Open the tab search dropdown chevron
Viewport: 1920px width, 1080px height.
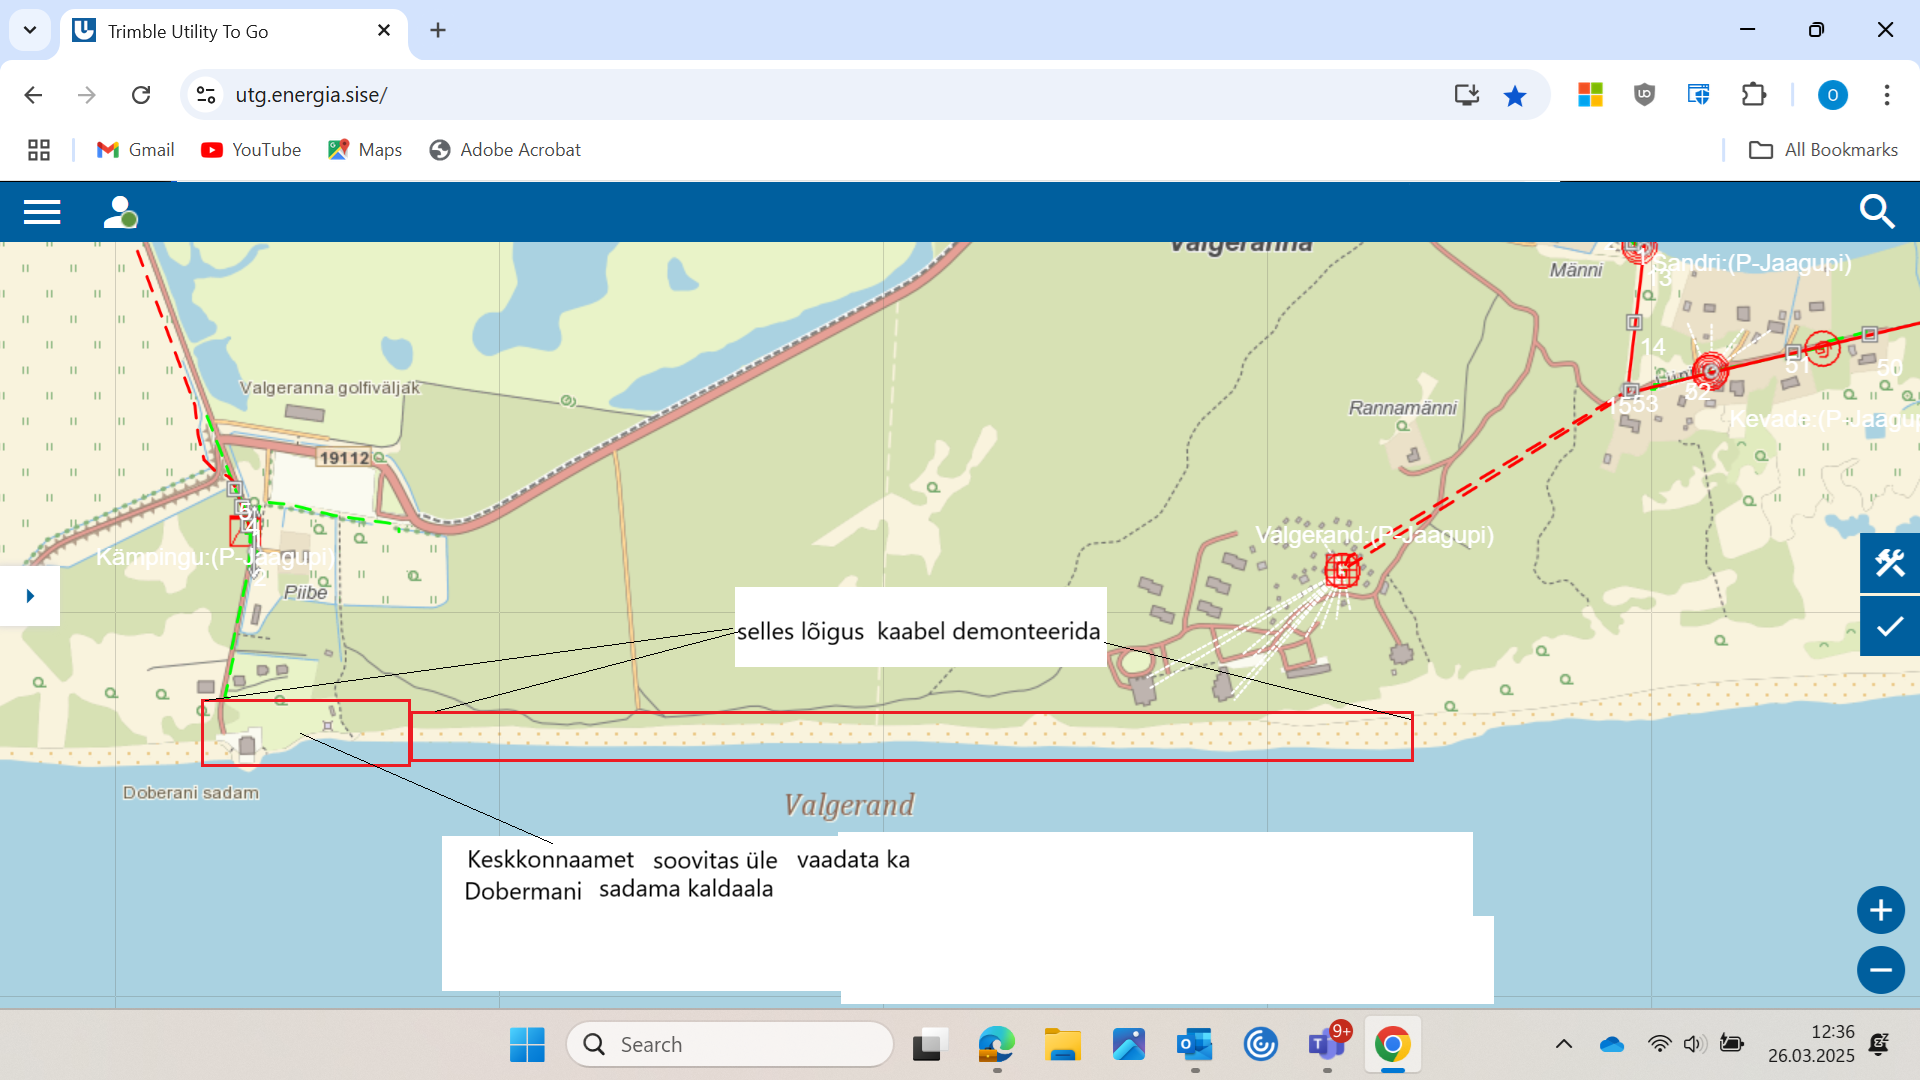pyautogui.click(x=30, y=30)
